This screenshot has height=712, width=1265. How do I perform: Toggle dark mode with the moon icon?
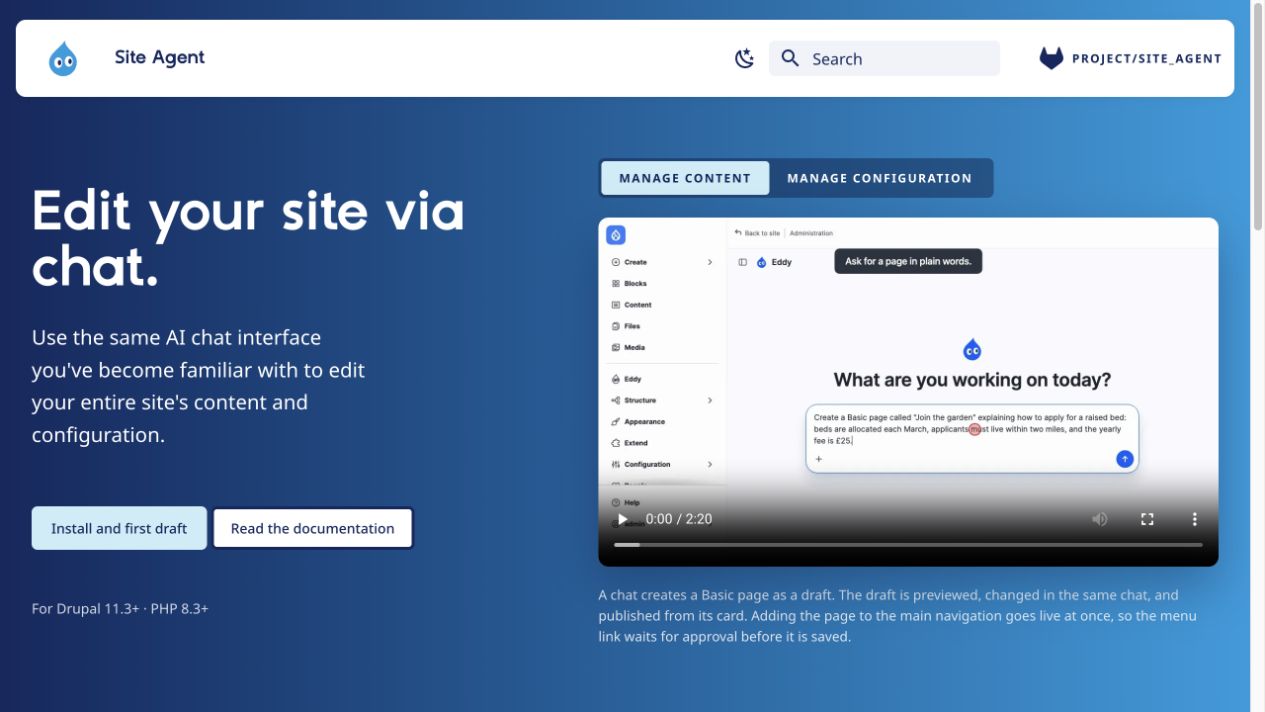click(x=744, y=59)
